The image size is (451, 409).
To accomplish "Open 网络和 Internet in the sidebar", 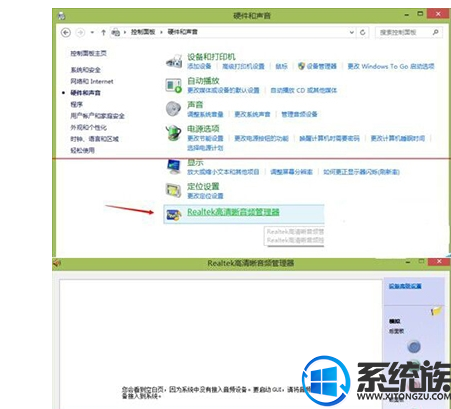I will pos(92,81).
